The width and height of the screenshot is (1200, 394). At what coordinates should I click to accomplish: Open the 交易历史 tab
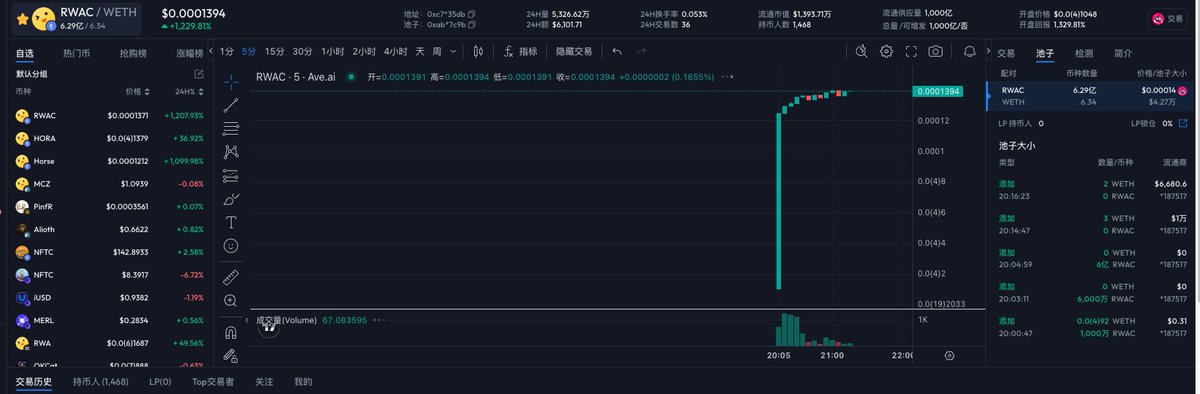34,381
